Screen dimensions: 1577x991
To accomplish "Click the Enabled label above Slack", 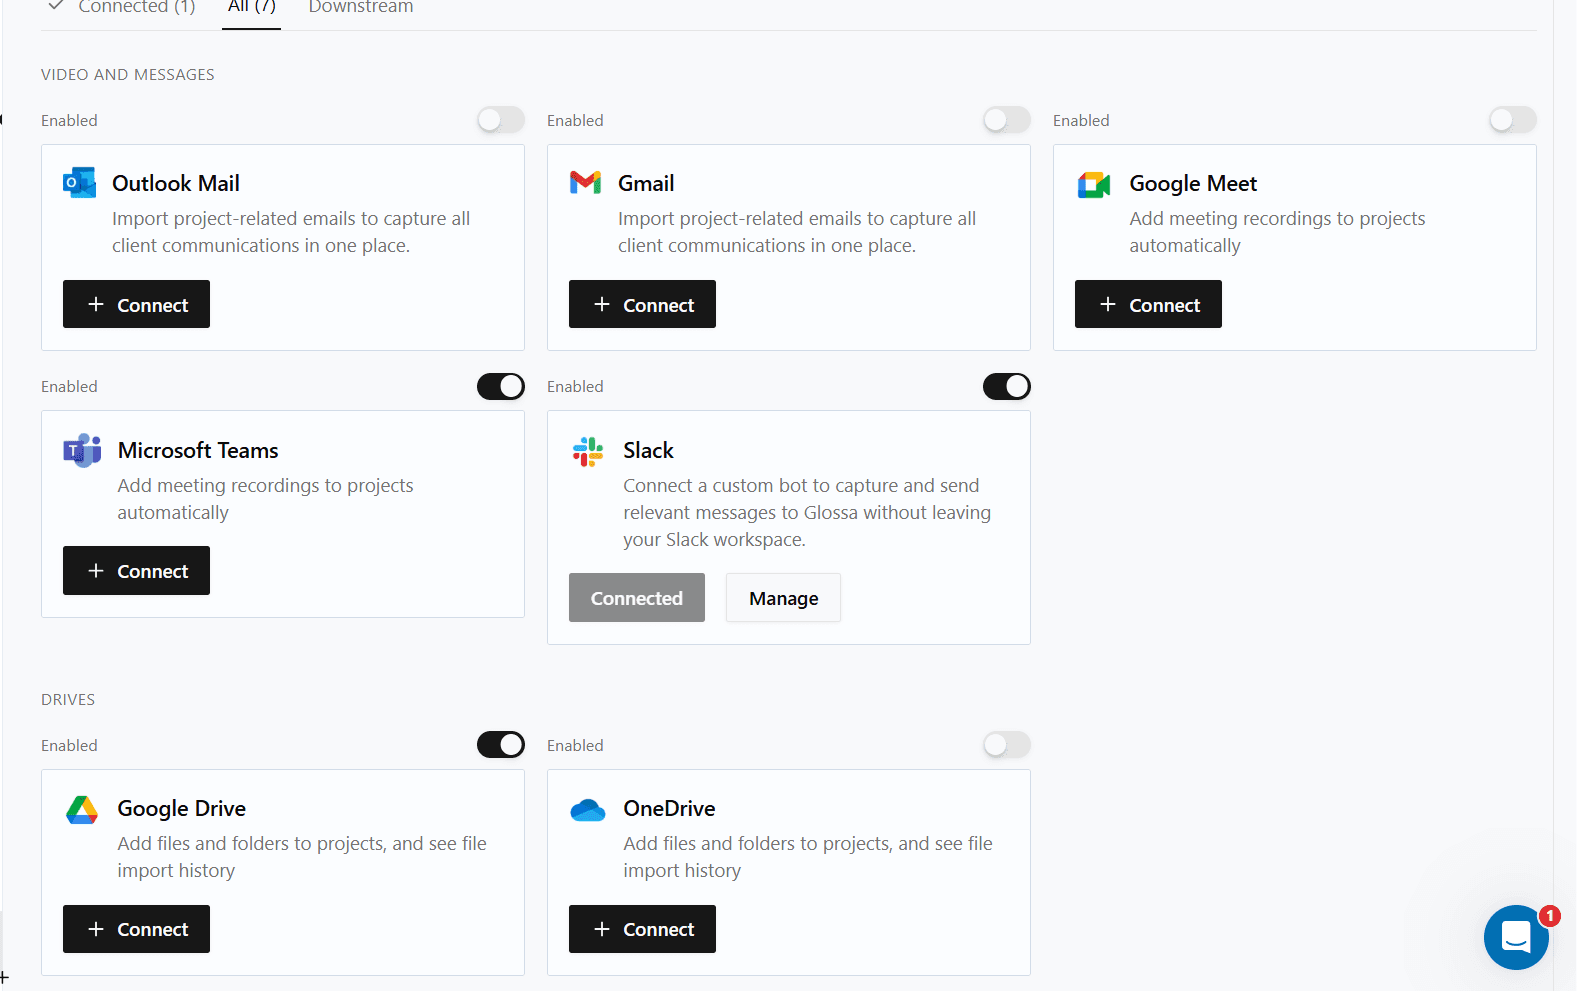I will pos(575,386).
